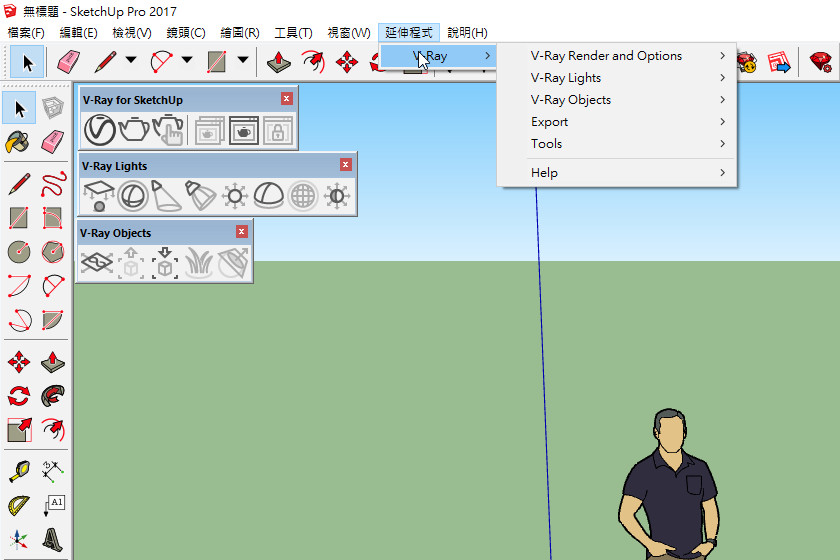Open rectangle shape tool dropdown arrow
840x560 pixels.
tap(243, 59)
